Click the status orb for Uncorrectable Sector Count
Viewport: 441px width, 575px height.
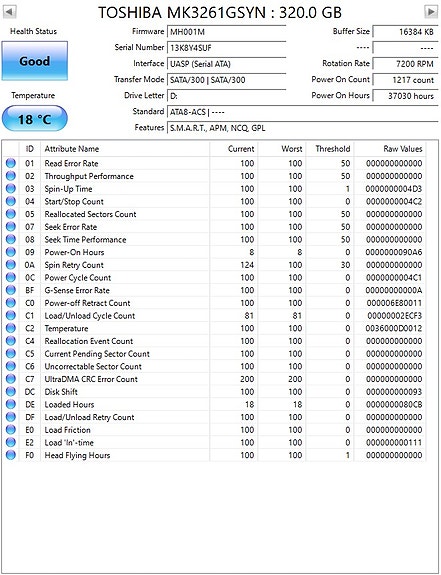coord(11,366)
